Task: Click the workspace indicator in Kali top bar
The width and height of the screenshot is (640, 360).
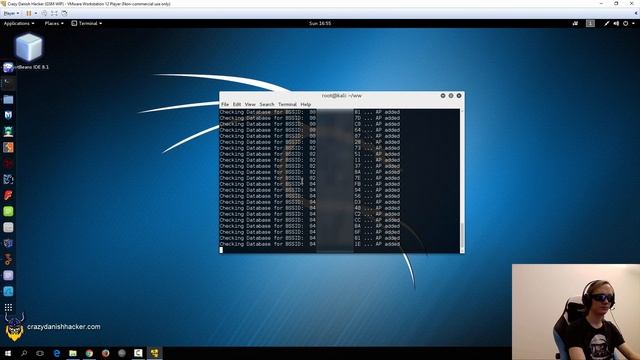Action: pyautogui.click(x=590, y=23)
